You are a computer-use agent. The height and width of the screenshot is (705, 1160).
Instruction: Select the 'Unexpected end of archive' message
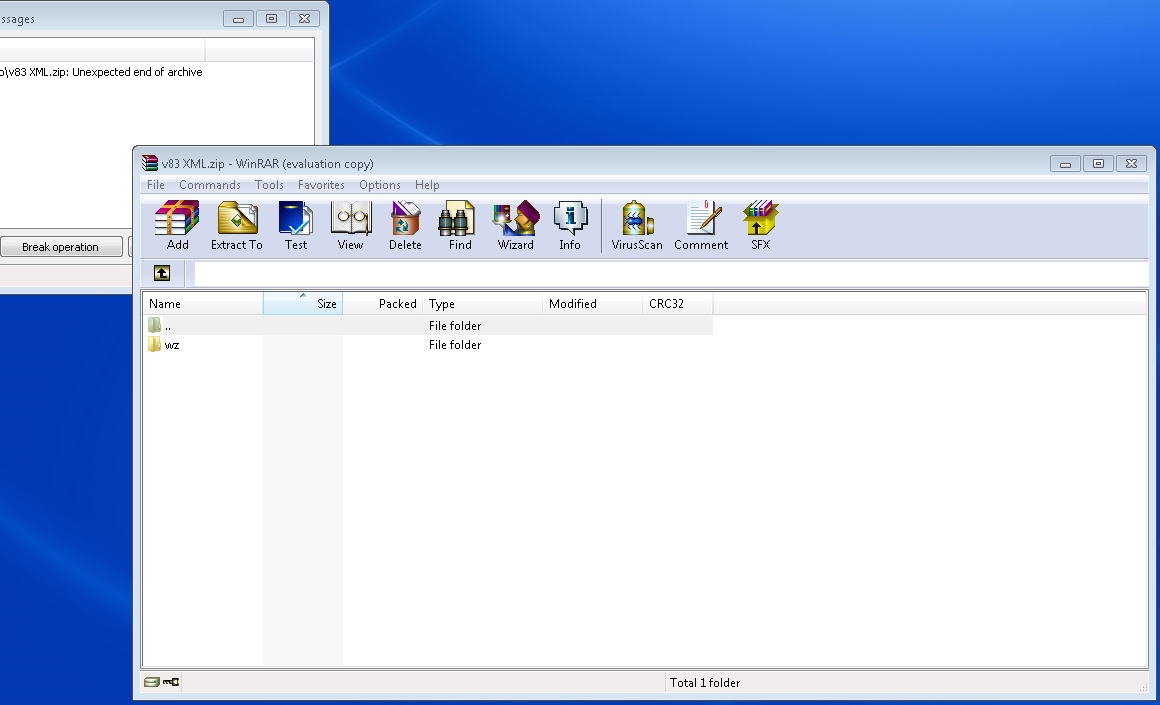101,72
